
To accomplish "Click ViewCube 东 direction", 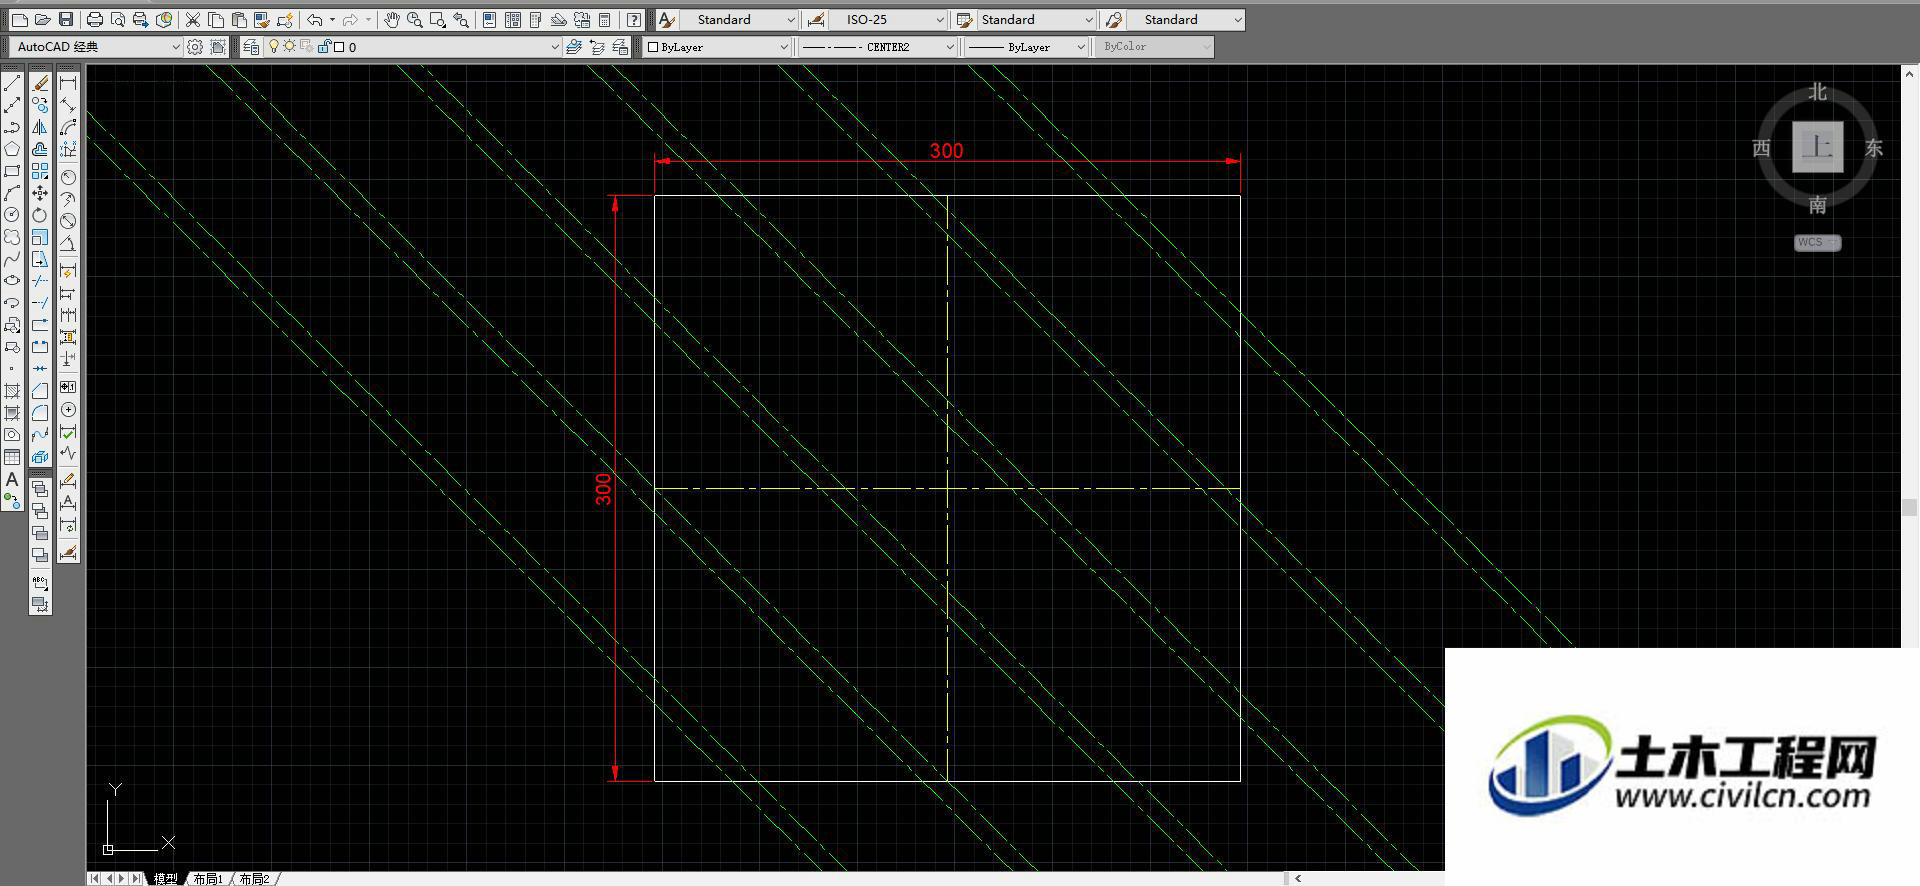I will 1874,148.
